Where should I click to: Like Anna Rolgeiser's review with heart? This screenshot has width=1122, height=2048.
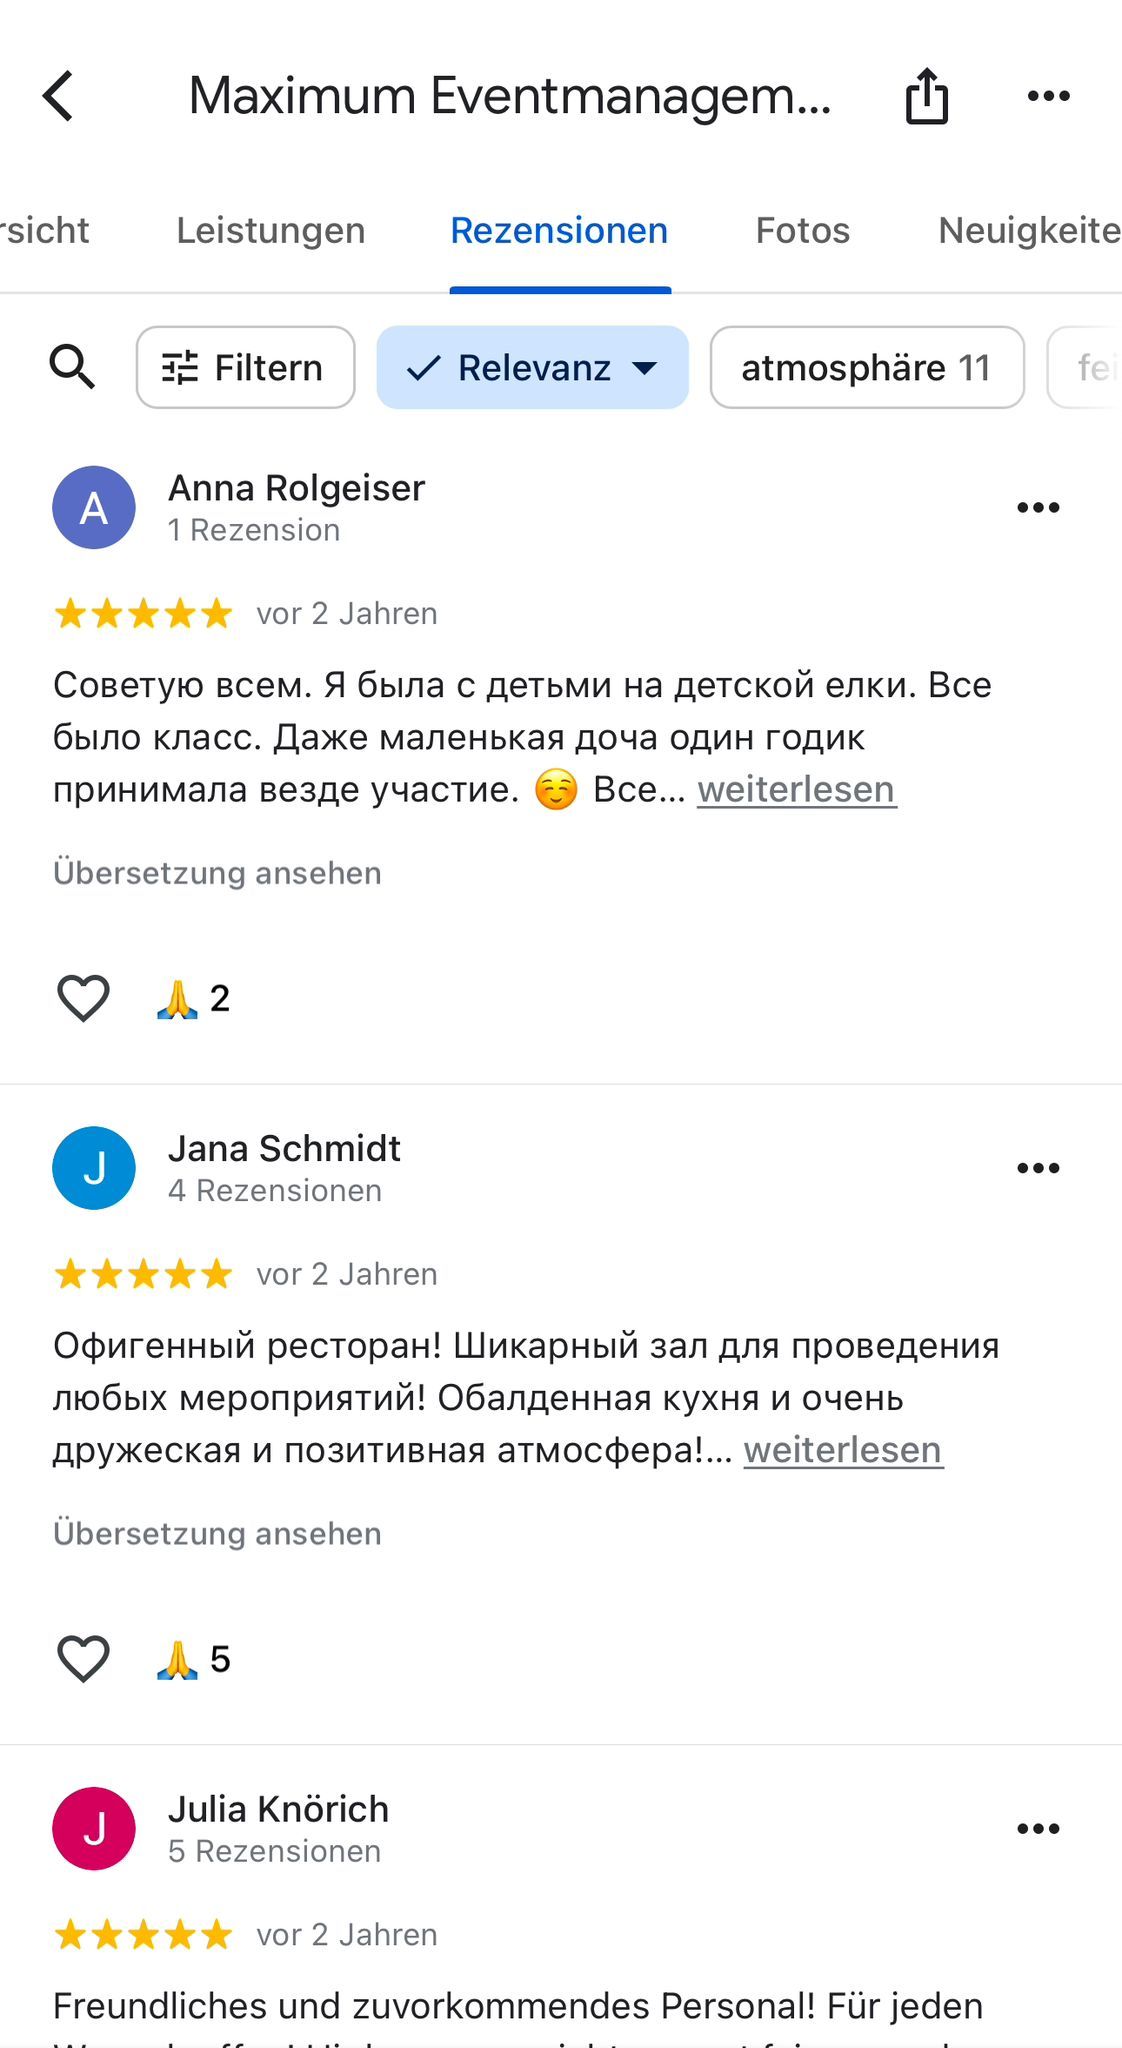83,998
